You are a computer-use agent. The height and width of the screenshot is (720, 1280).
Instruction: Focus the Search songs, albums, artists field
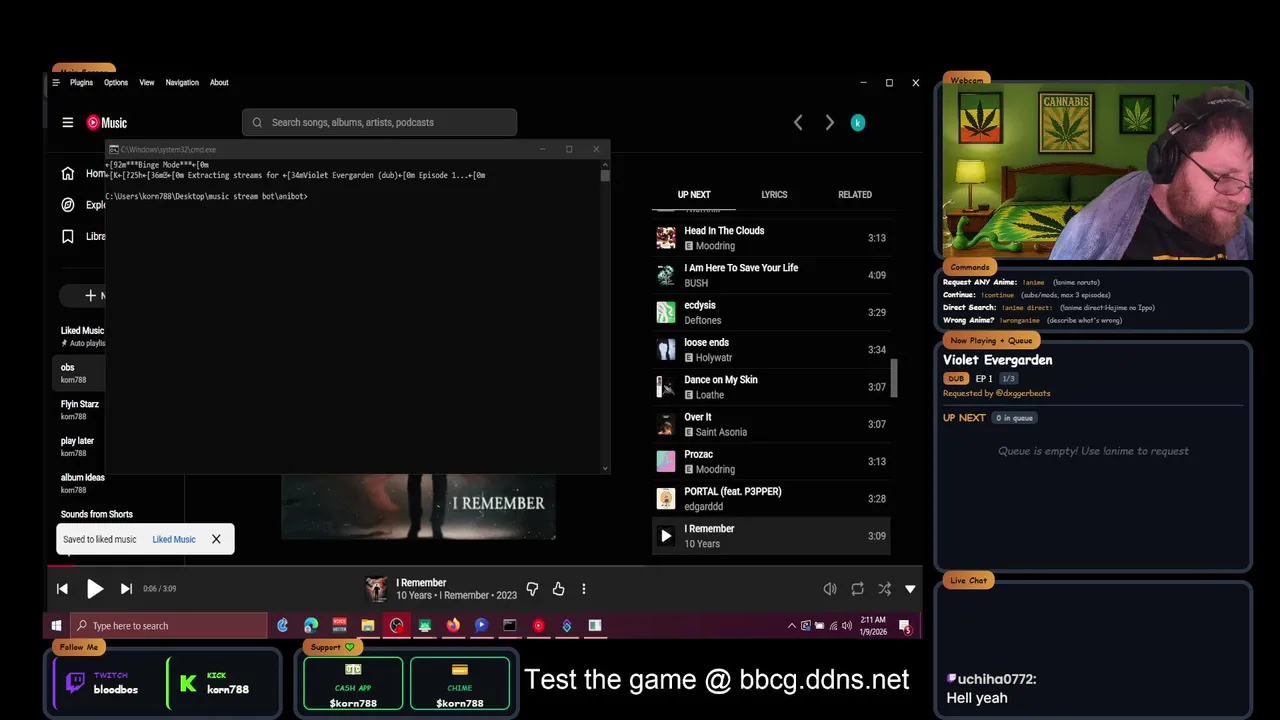[x=379, y=122]
